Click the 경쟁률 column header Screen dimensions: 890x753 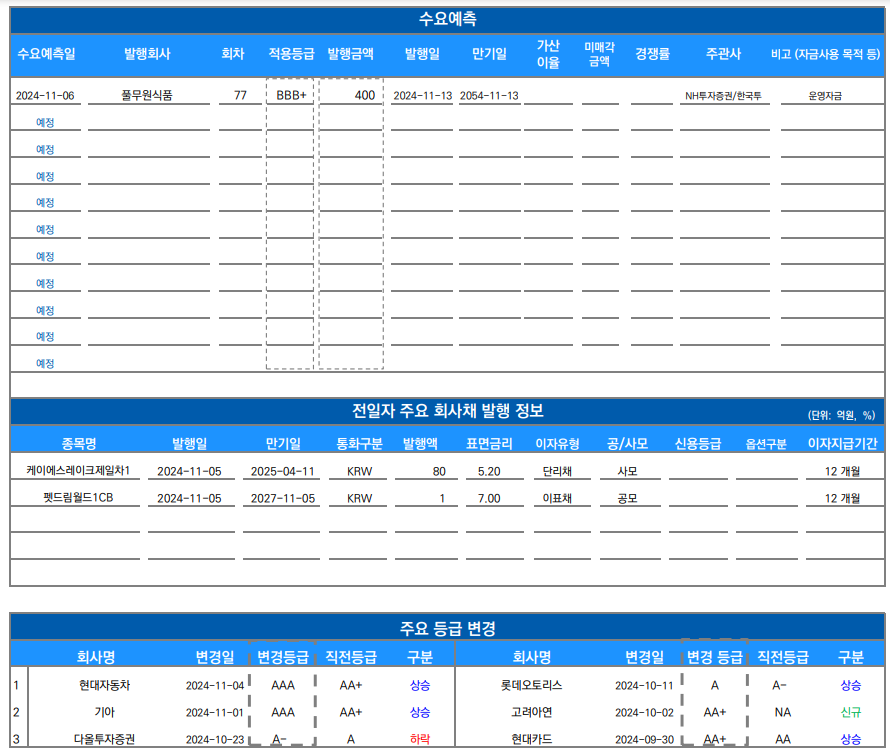[652, 54]
